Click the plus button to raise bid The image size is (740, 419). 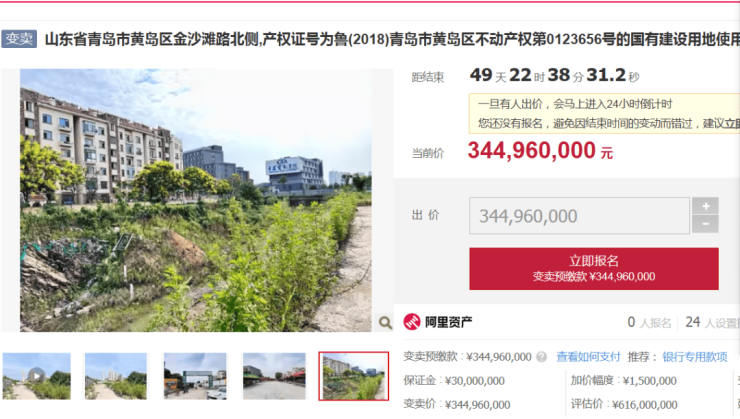(x=706, y=206)
